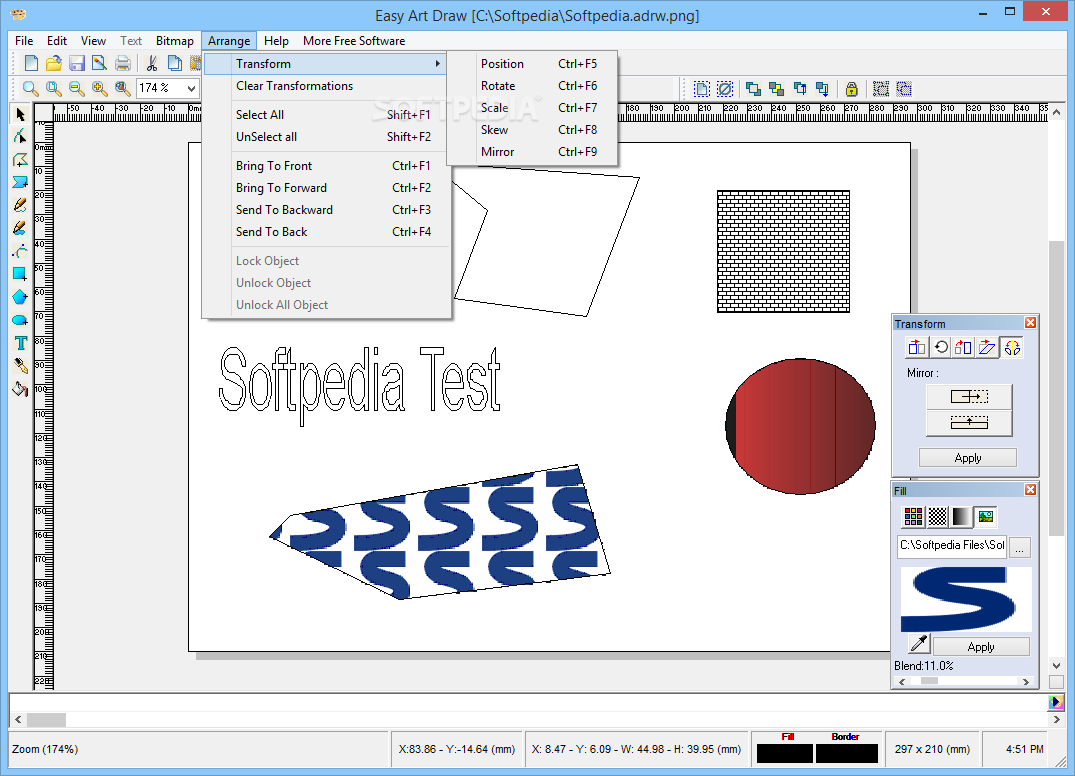The width and height of the screenshot is (1075, 776).
Task: Cut selection with the scissors icon
Action: coord(152,64)
